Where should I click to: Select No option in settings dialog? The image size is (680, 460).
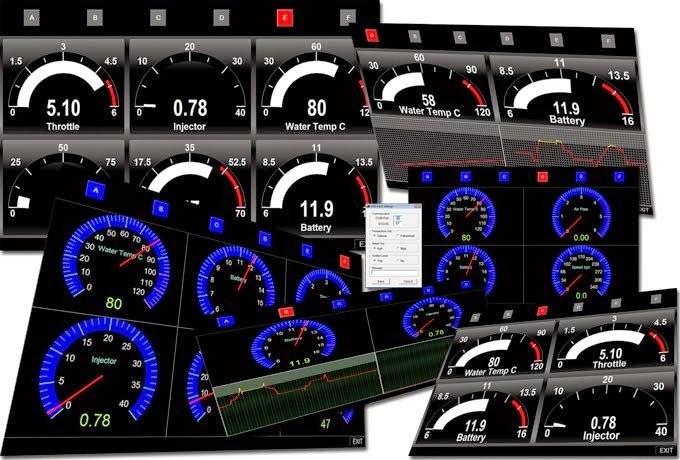click(x=401, y=261)
